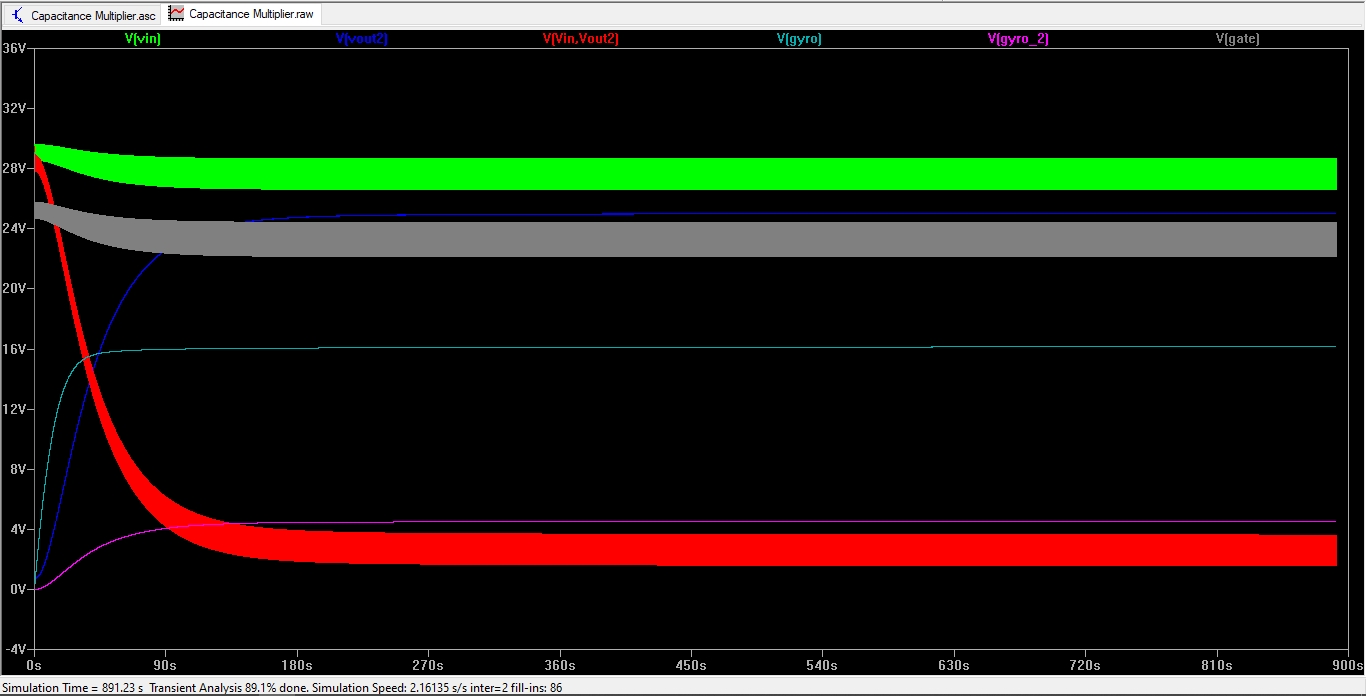This screenshot has width=1366, height=696.
Task: Select the Capacitance Multiplier.raw tab
Action: click(x=244, y=14)
